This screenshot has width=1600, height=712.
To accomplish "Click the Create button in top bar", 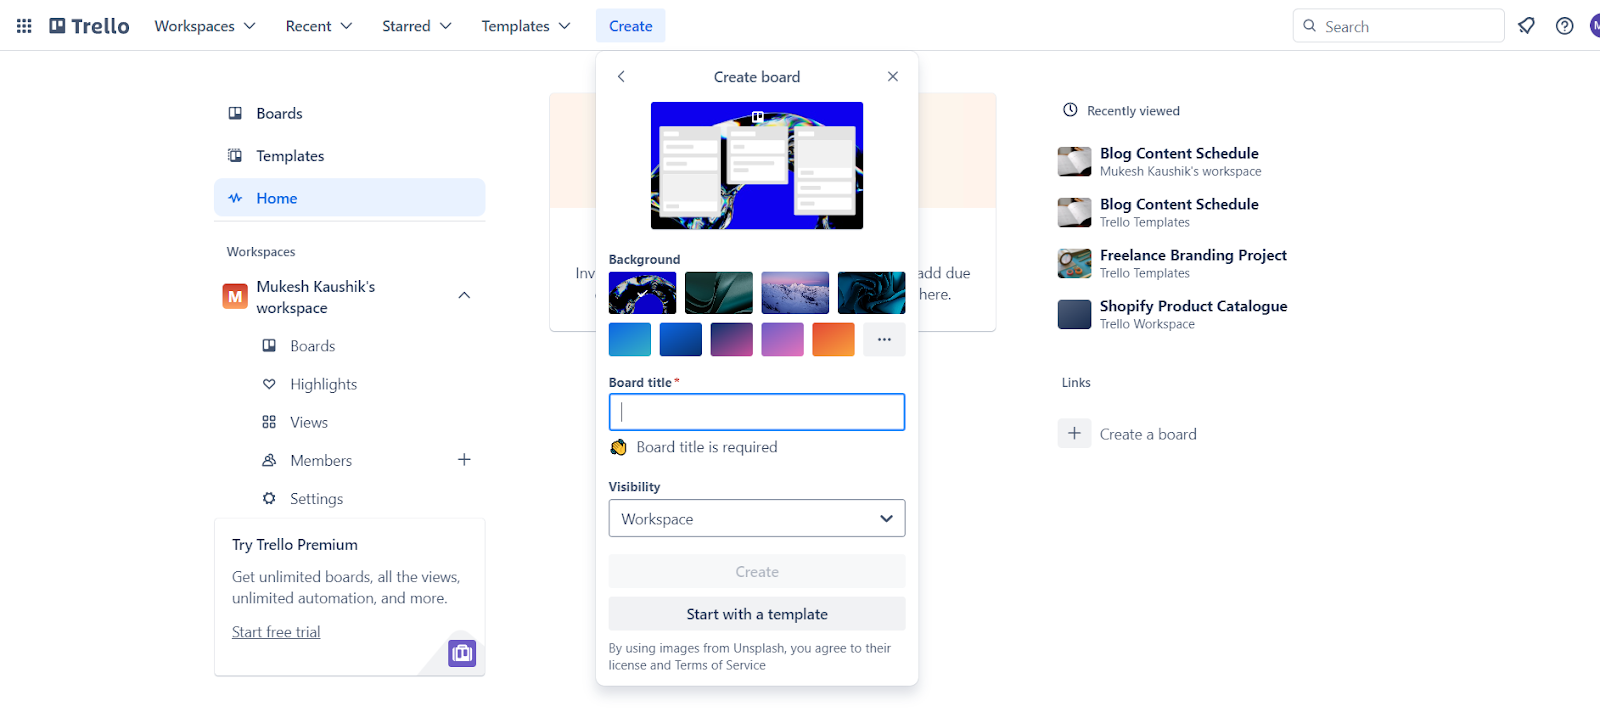I will [x=631, y=26].
